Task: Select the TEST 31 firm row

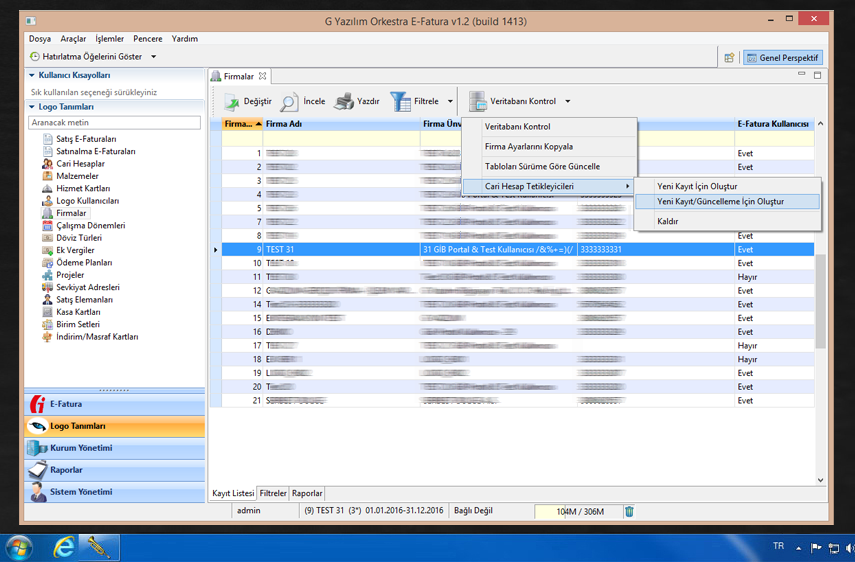Action: click(x=513, y=250)
